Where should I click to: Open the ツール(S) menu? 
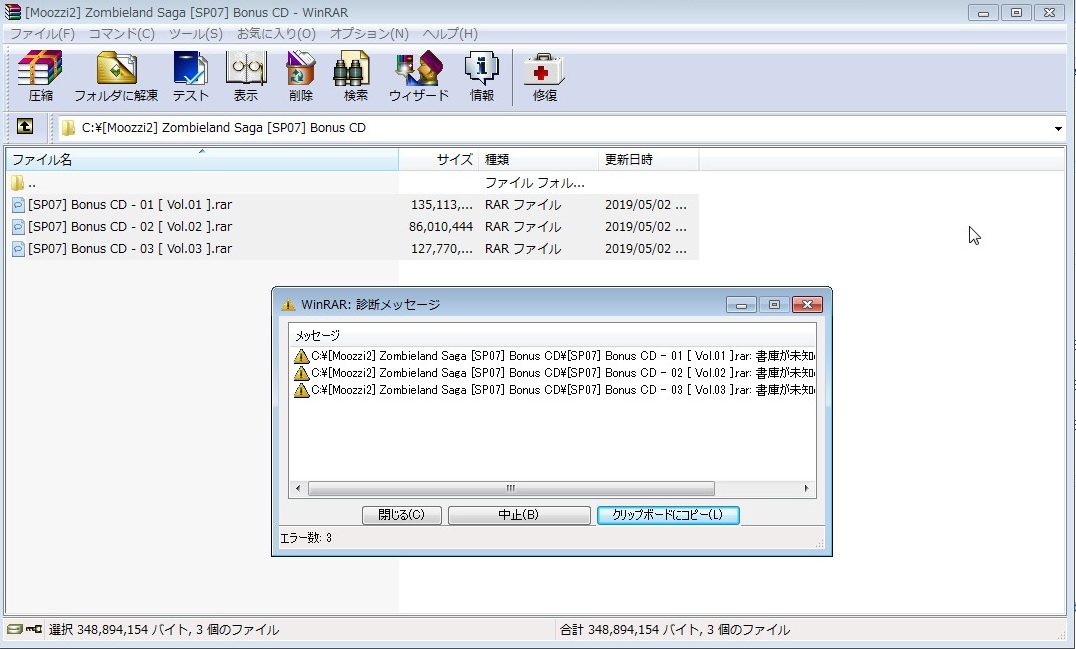pyautogui.click(x=196, y=34)
